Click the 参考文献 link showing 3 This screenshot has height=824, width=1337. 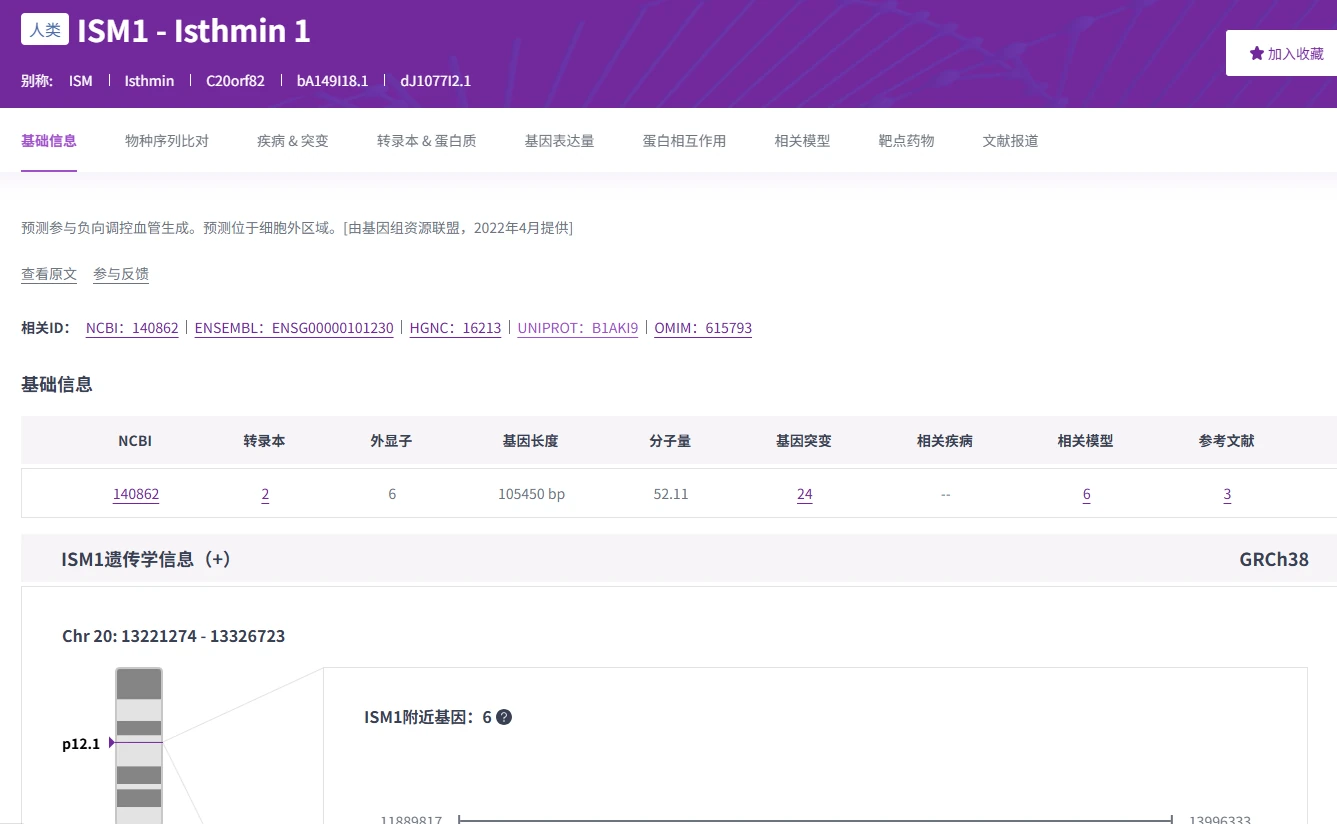click(1226, 493)
